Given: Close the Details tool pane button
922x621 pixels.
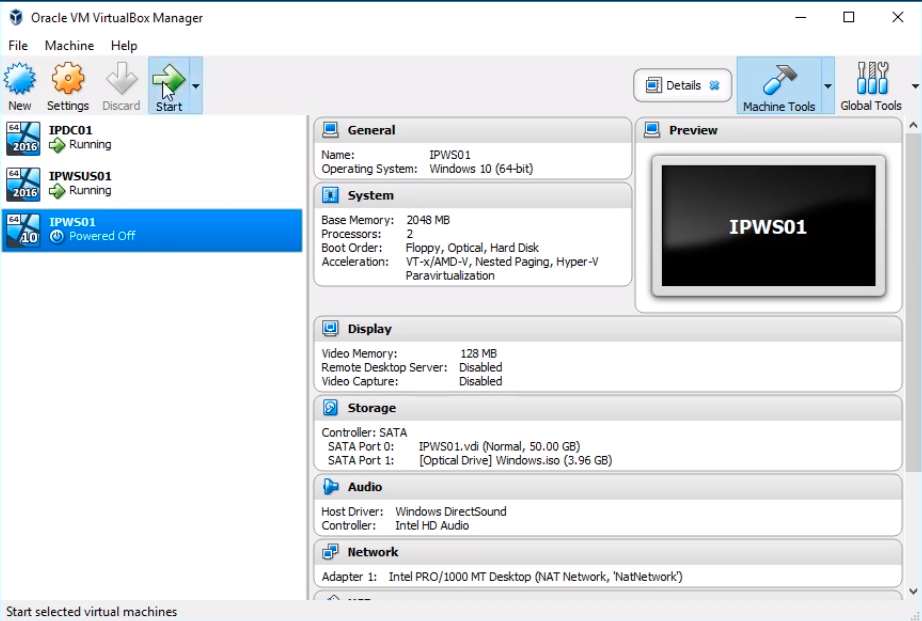Looking at the screenshot, I should (714, 86).
